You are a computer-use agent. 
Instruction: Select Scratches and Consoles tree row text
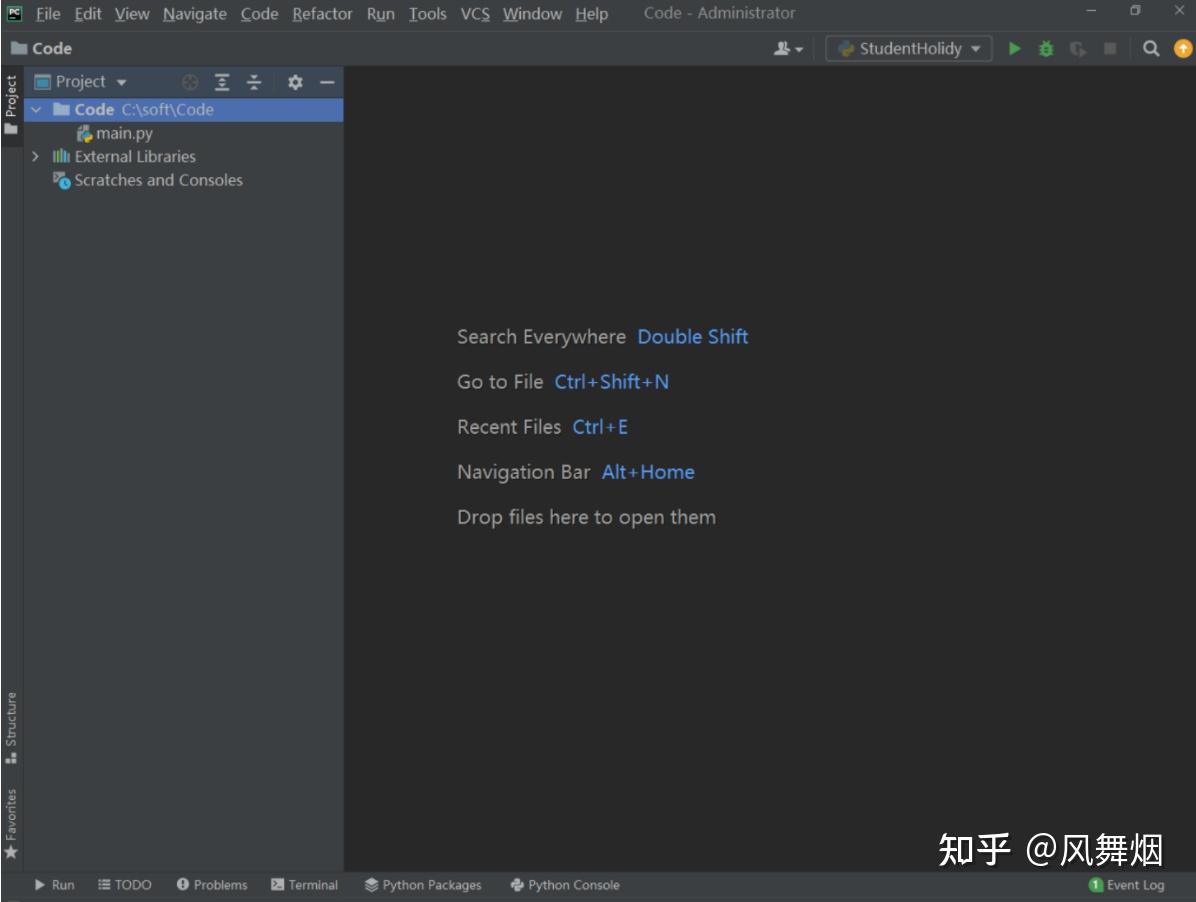click(x=159, y=181)
